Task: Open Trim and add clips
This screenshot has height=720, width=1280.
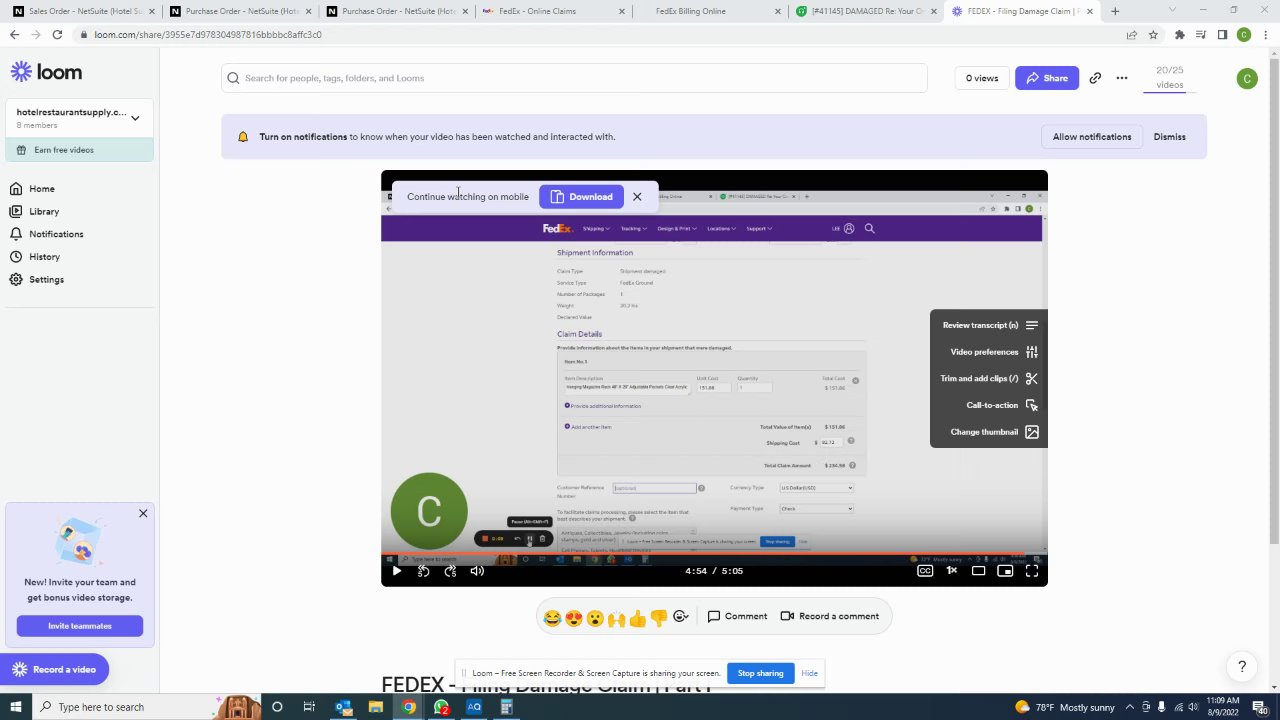Action: [988, 378]
